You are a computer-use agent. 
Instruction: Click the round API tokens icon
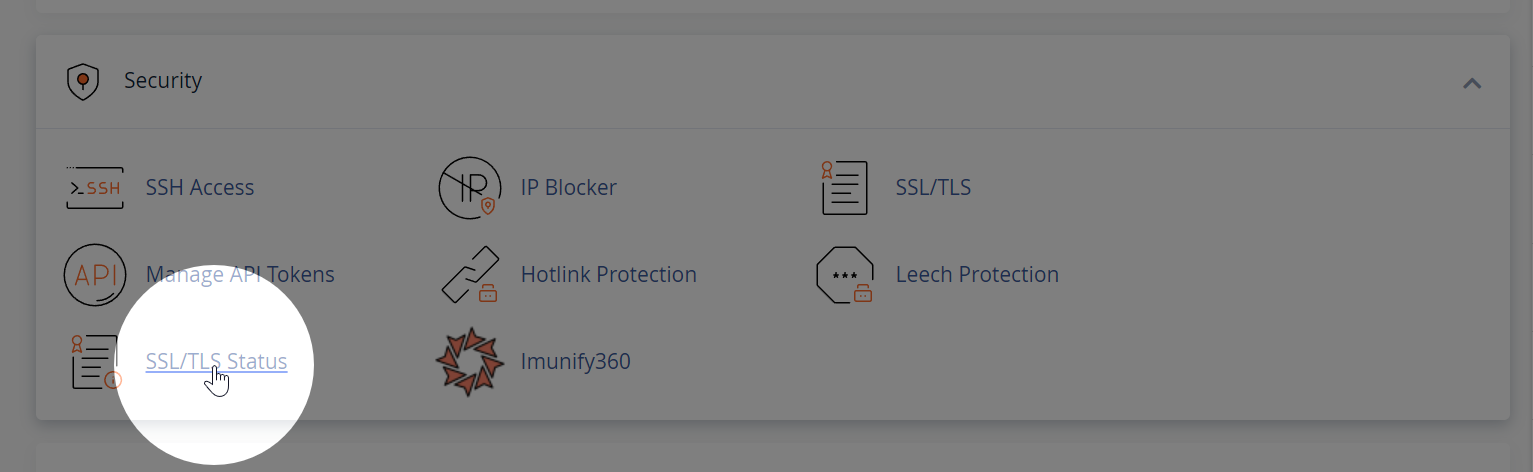(95, 274)
